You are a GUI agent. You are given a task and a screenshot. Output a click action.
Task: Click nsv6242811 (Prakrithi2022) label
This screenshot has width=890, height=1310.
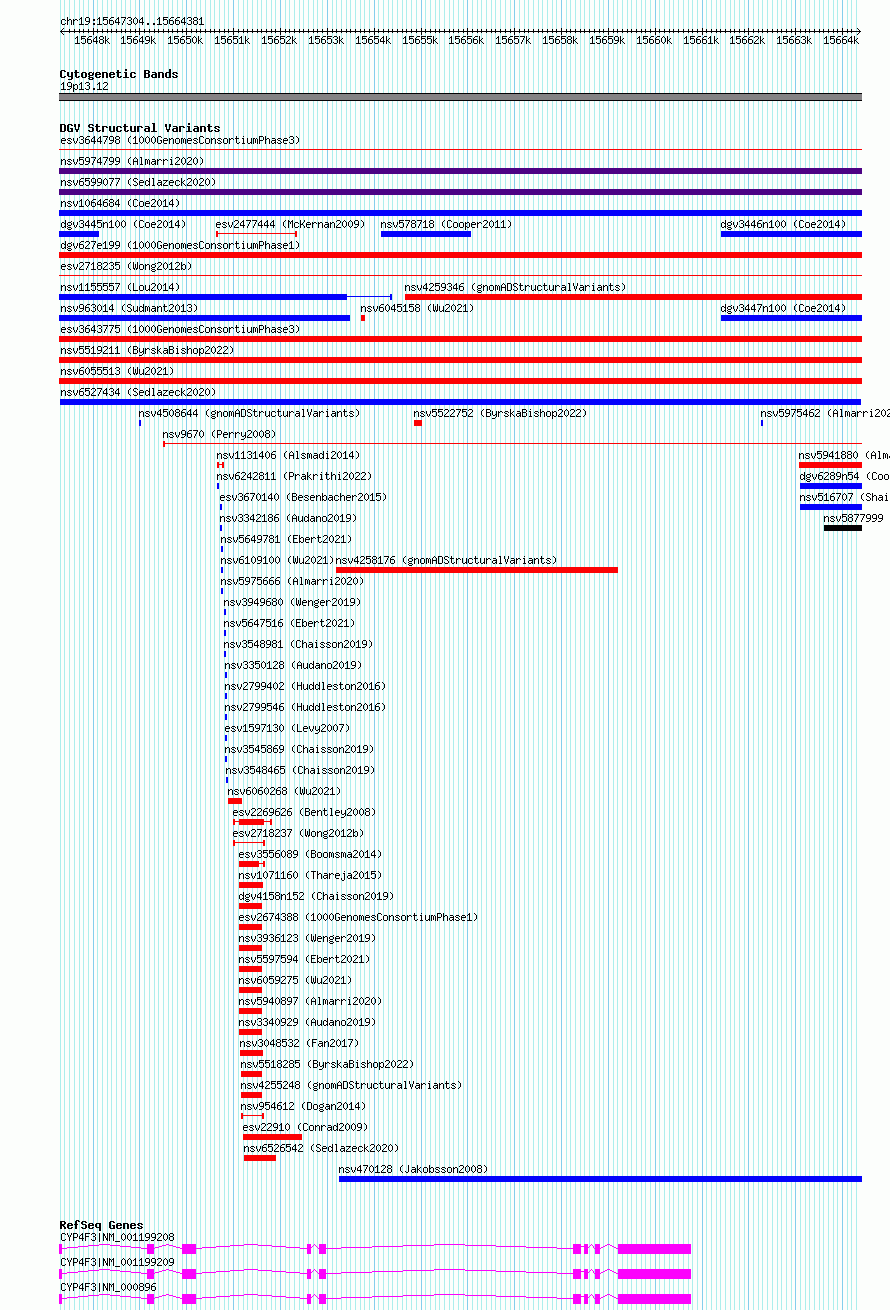click(x=295, y=476)
